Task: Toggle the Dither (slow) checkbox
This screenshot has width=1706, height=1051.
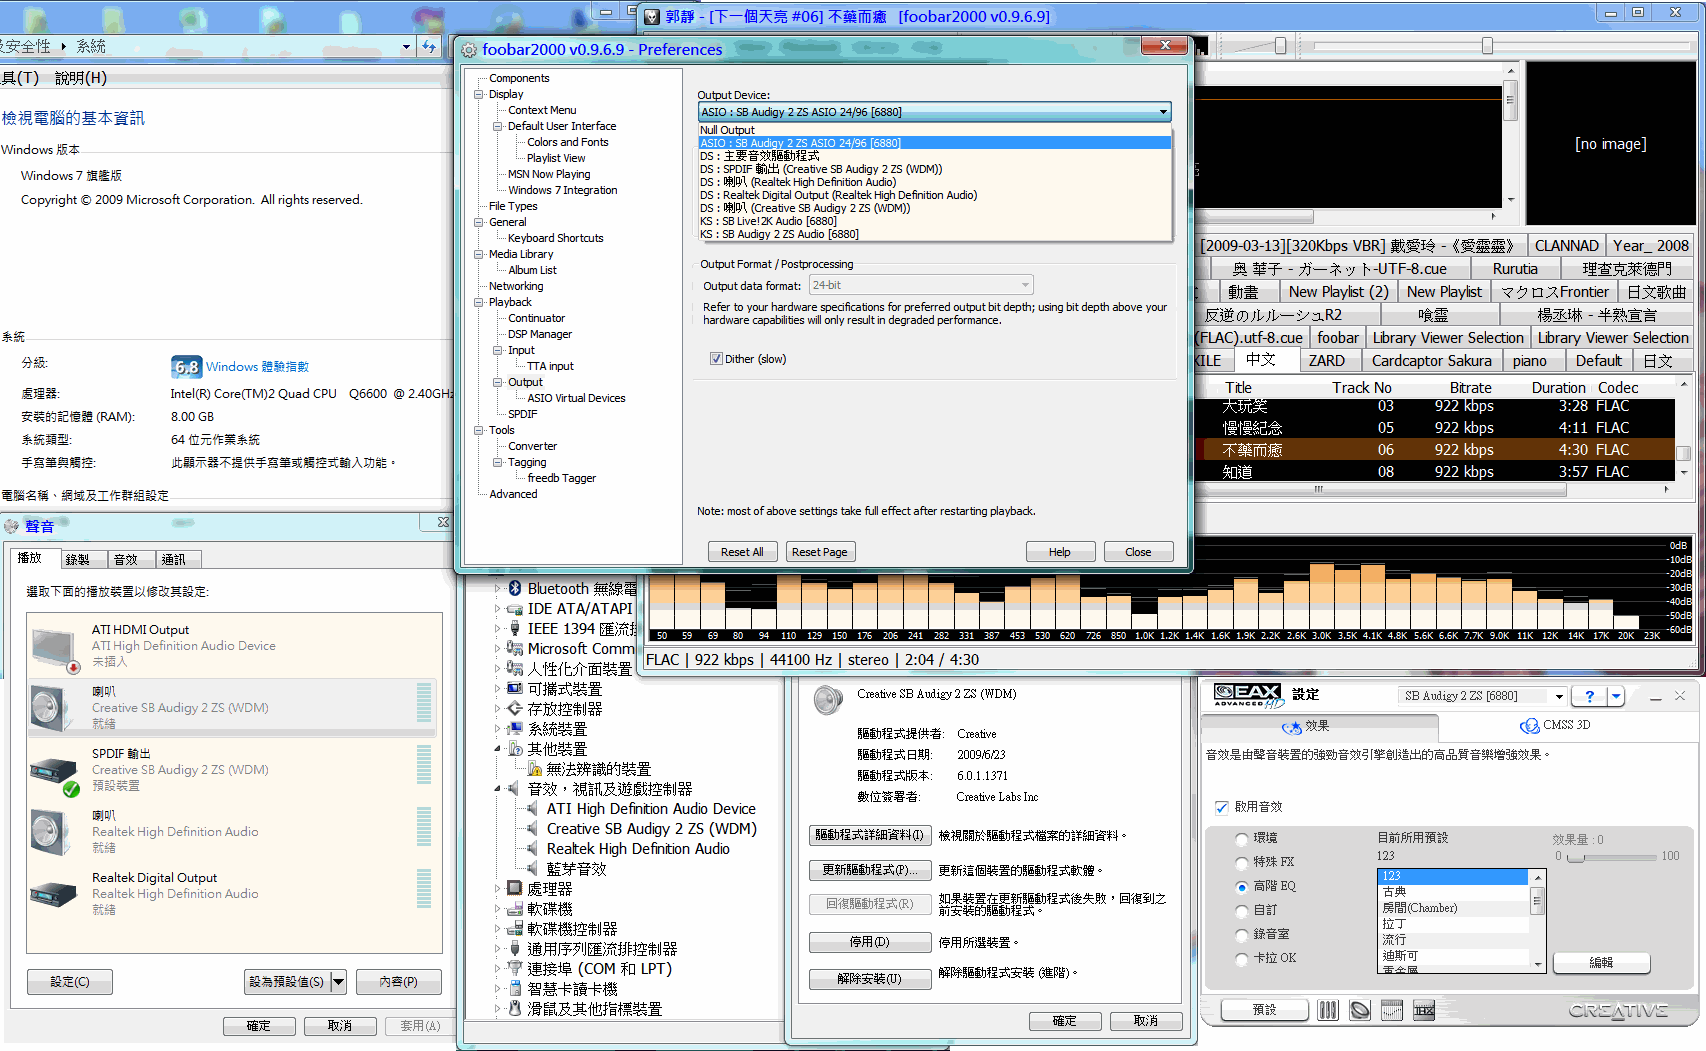Action: (716, 359)
